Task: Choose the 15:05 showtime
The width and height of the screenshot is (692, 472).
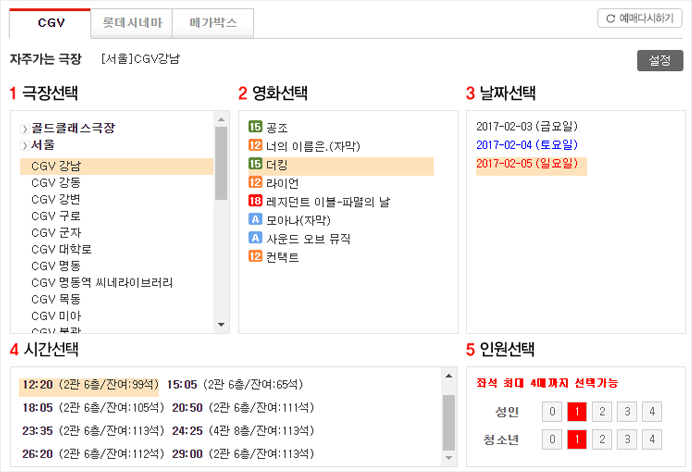Action: coord(235,385)
